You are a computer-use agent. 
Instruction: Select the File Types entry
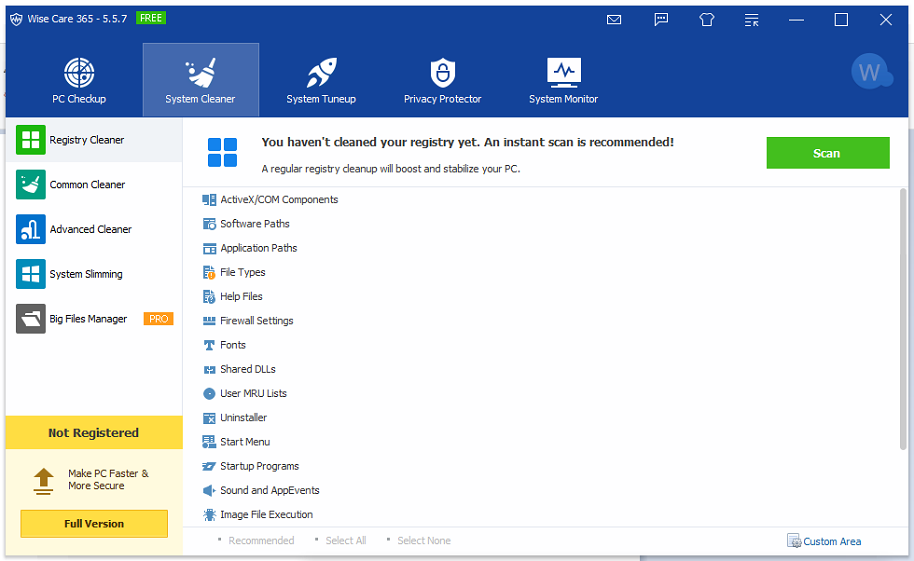coord(242,272)
